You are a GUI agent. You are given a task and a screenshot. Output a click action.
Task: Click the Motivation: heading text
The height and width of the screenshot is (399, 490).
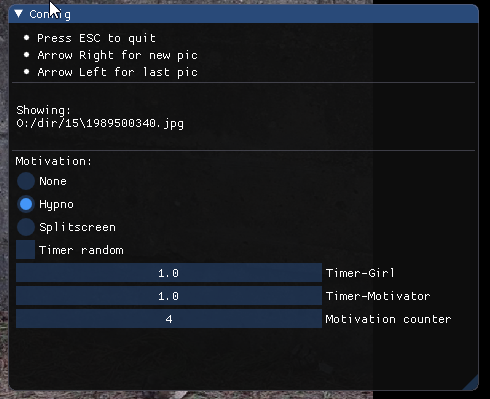coord(53,161)
